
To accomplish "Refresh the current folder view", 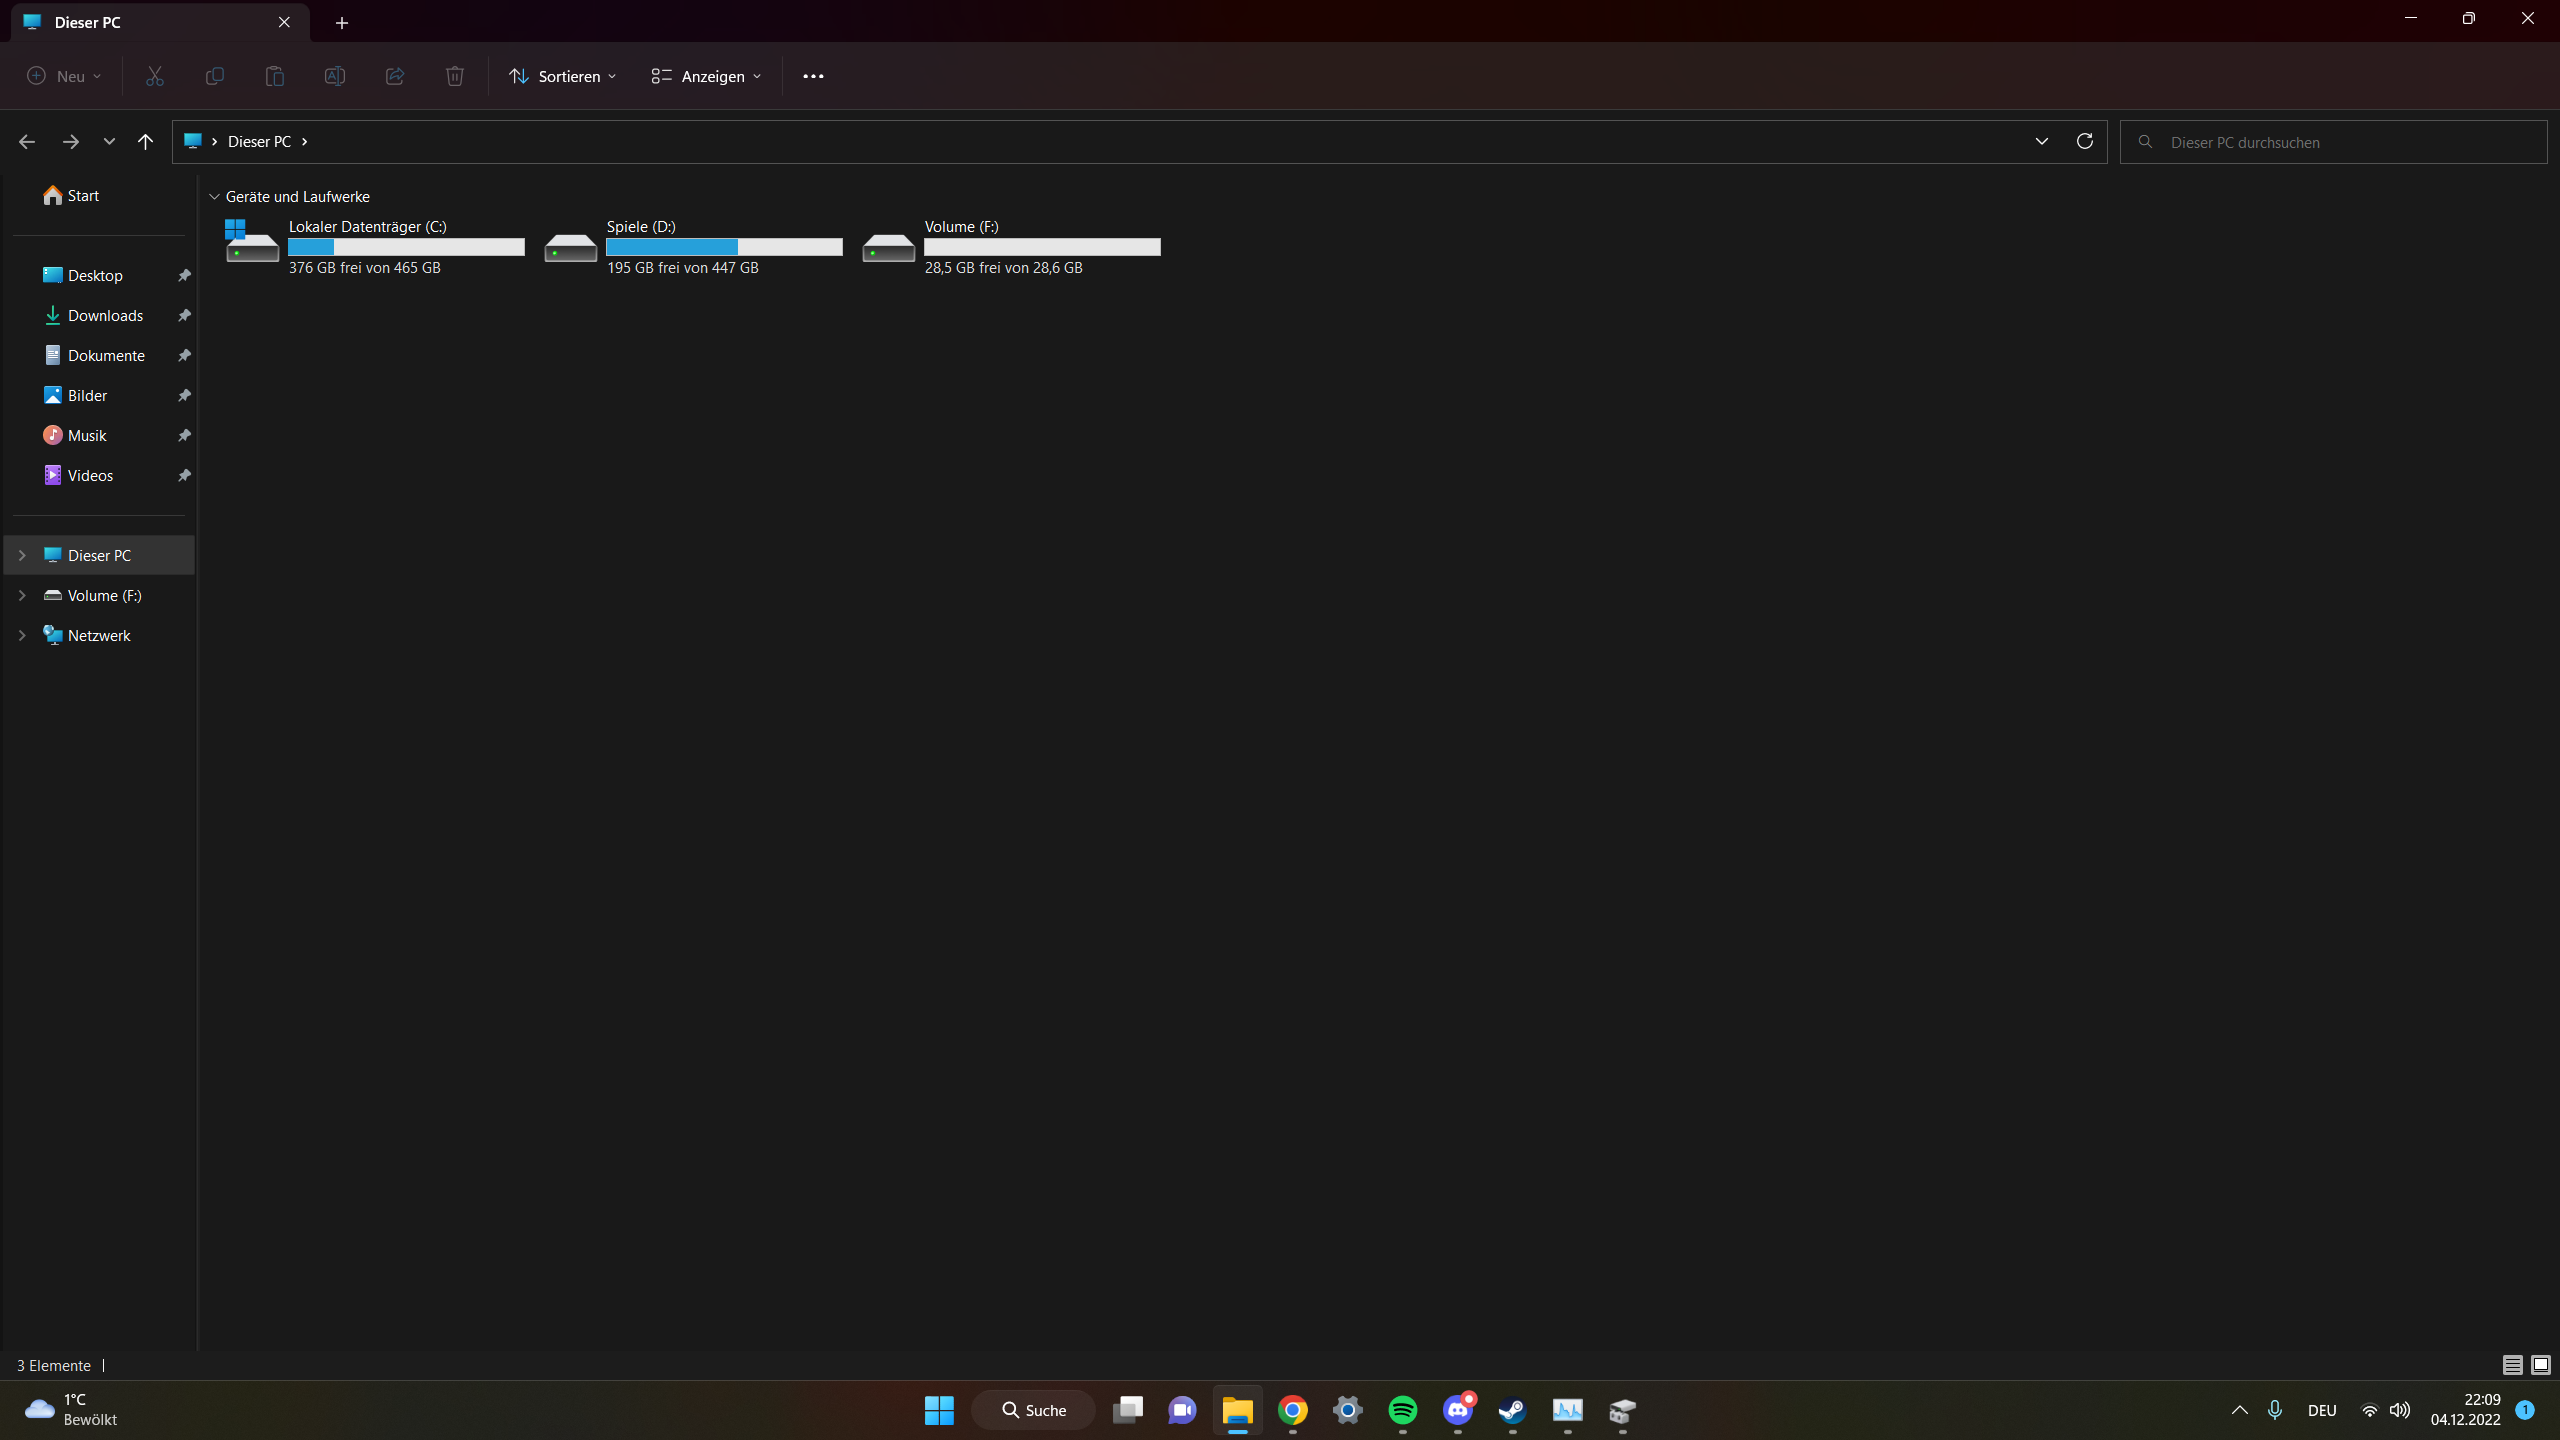I will click(2085, 141).
